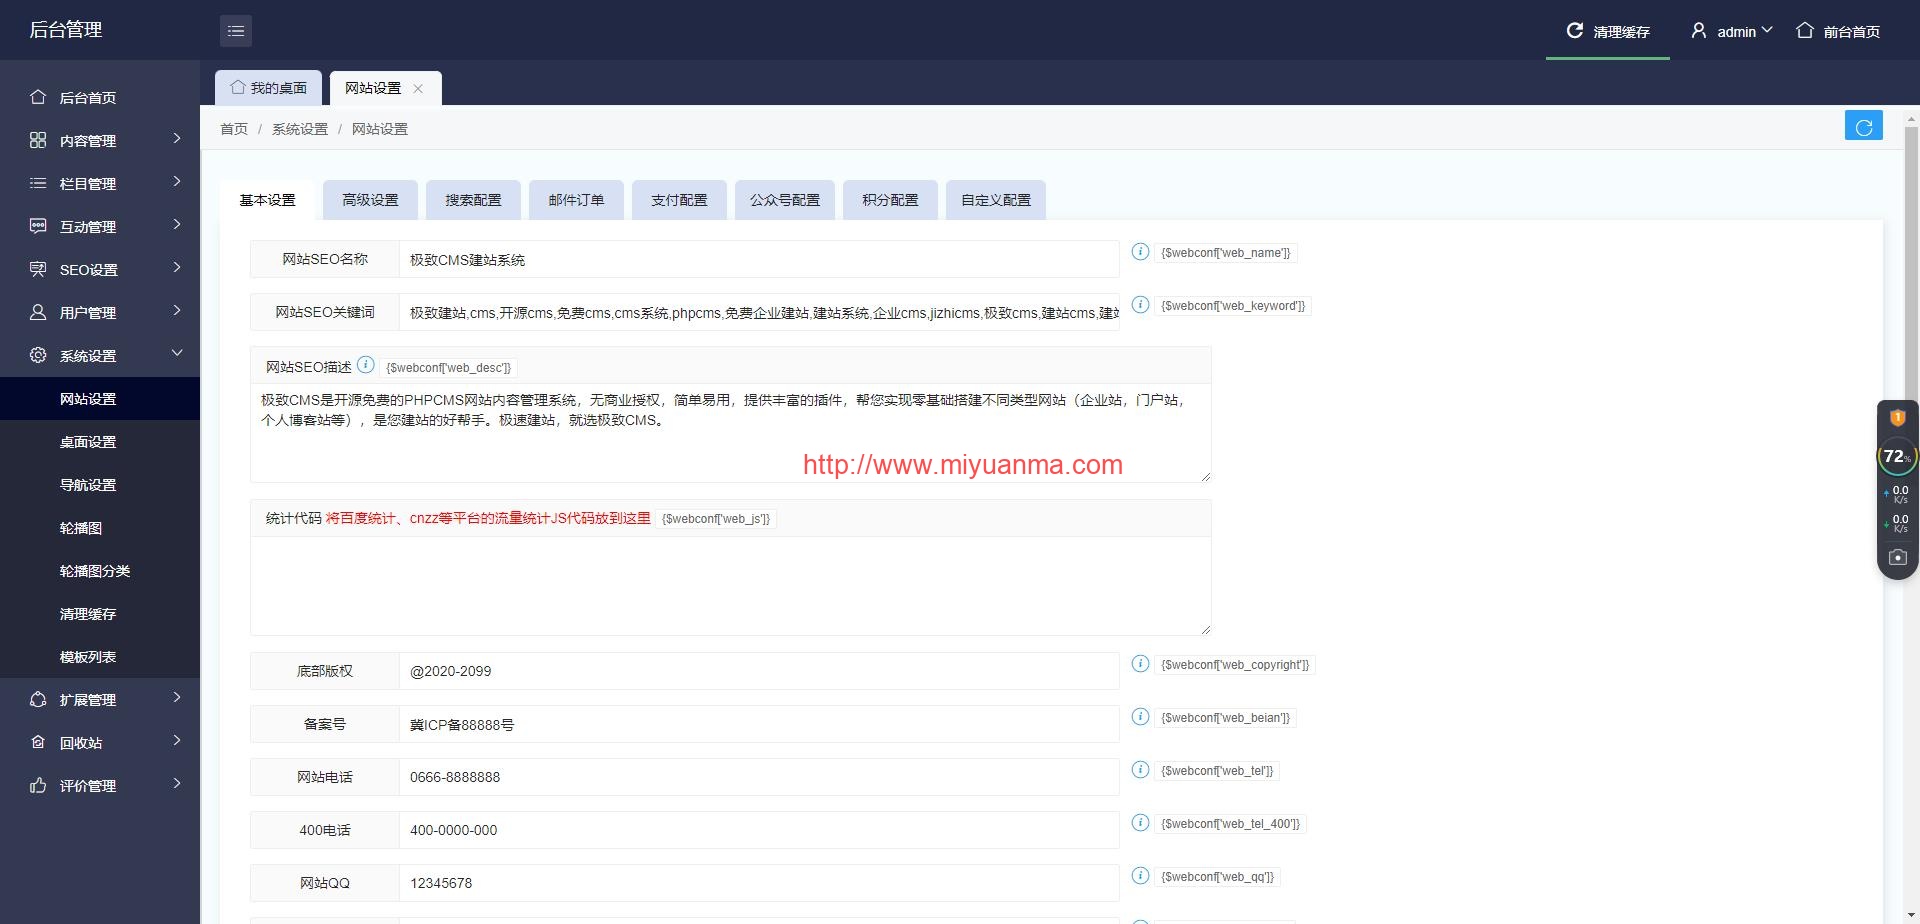Open the 我的桌面 page tab
The height and width of the screenshot is (924, 1920).
[268, 88]
